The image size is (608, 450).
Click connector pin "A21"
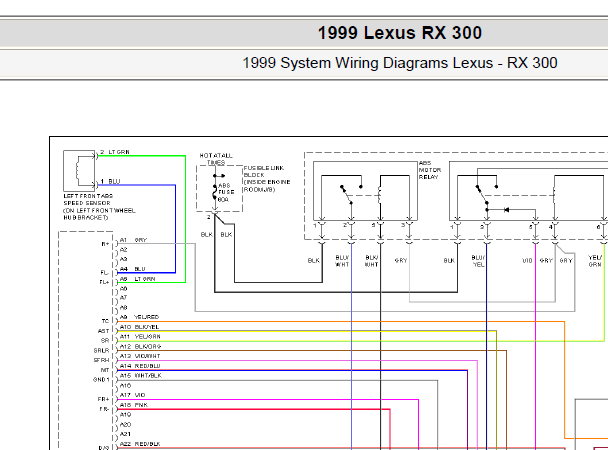tap(125, 434)
